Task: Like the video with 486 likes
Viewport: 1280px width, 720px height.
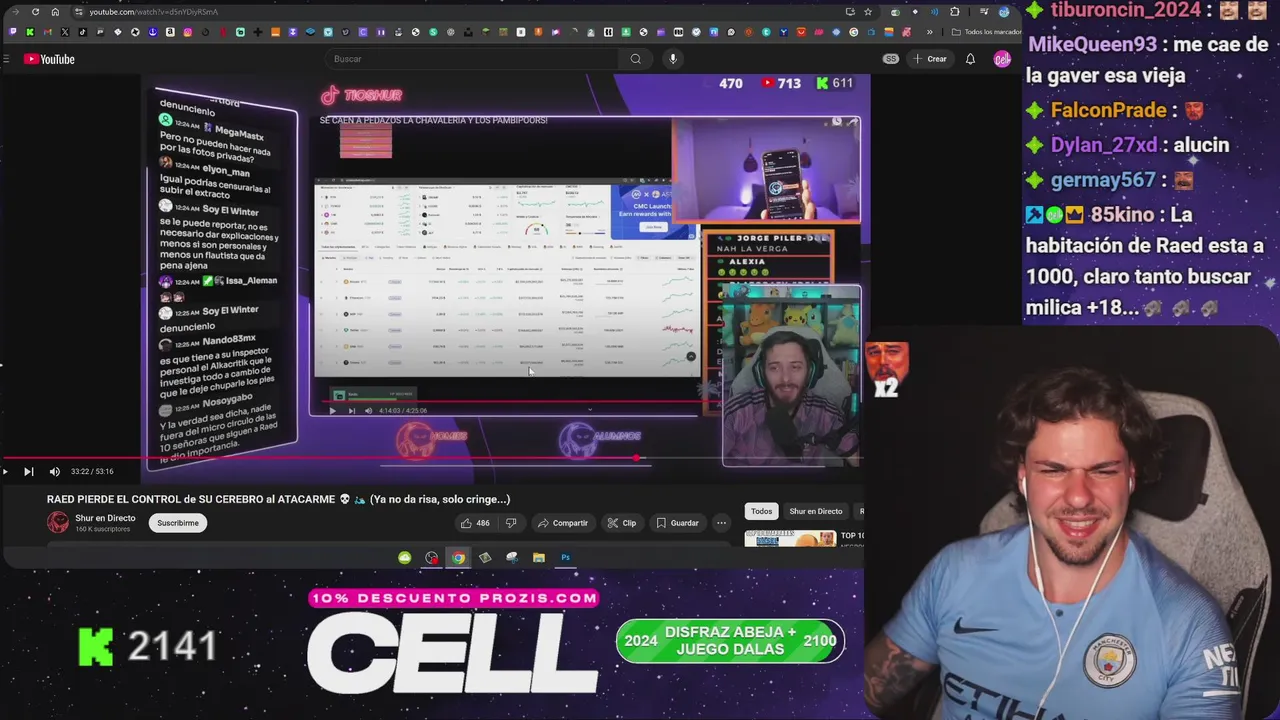Action: click(x=475, y=523)
